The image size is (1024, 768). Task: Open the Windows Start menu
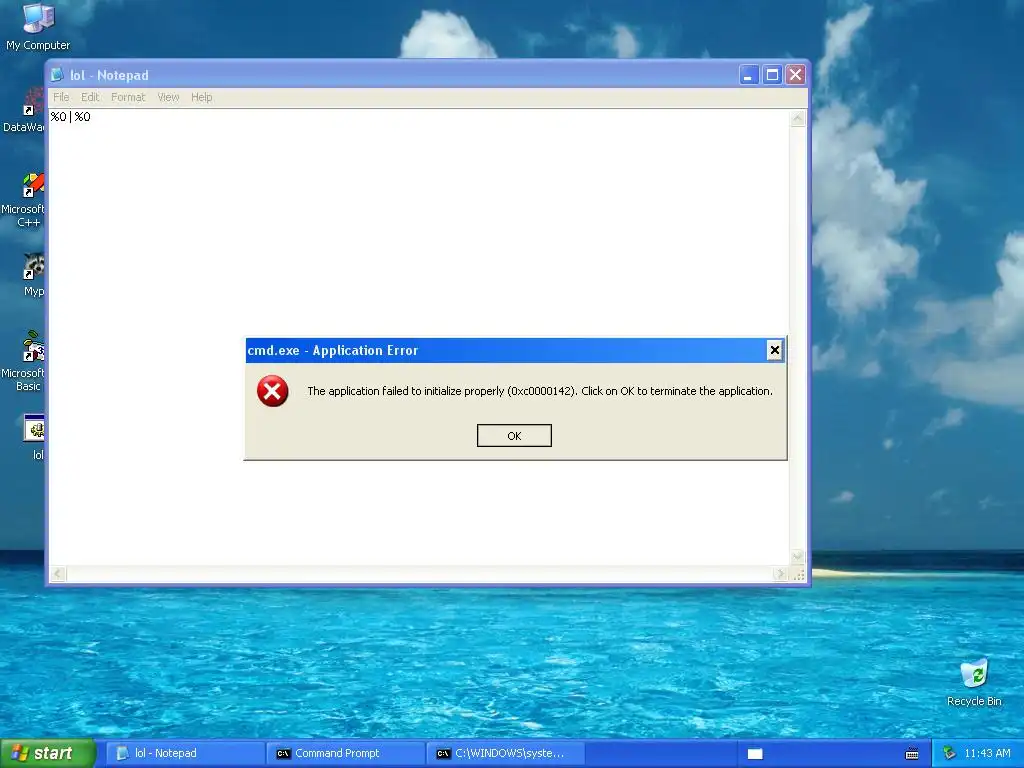47,753
